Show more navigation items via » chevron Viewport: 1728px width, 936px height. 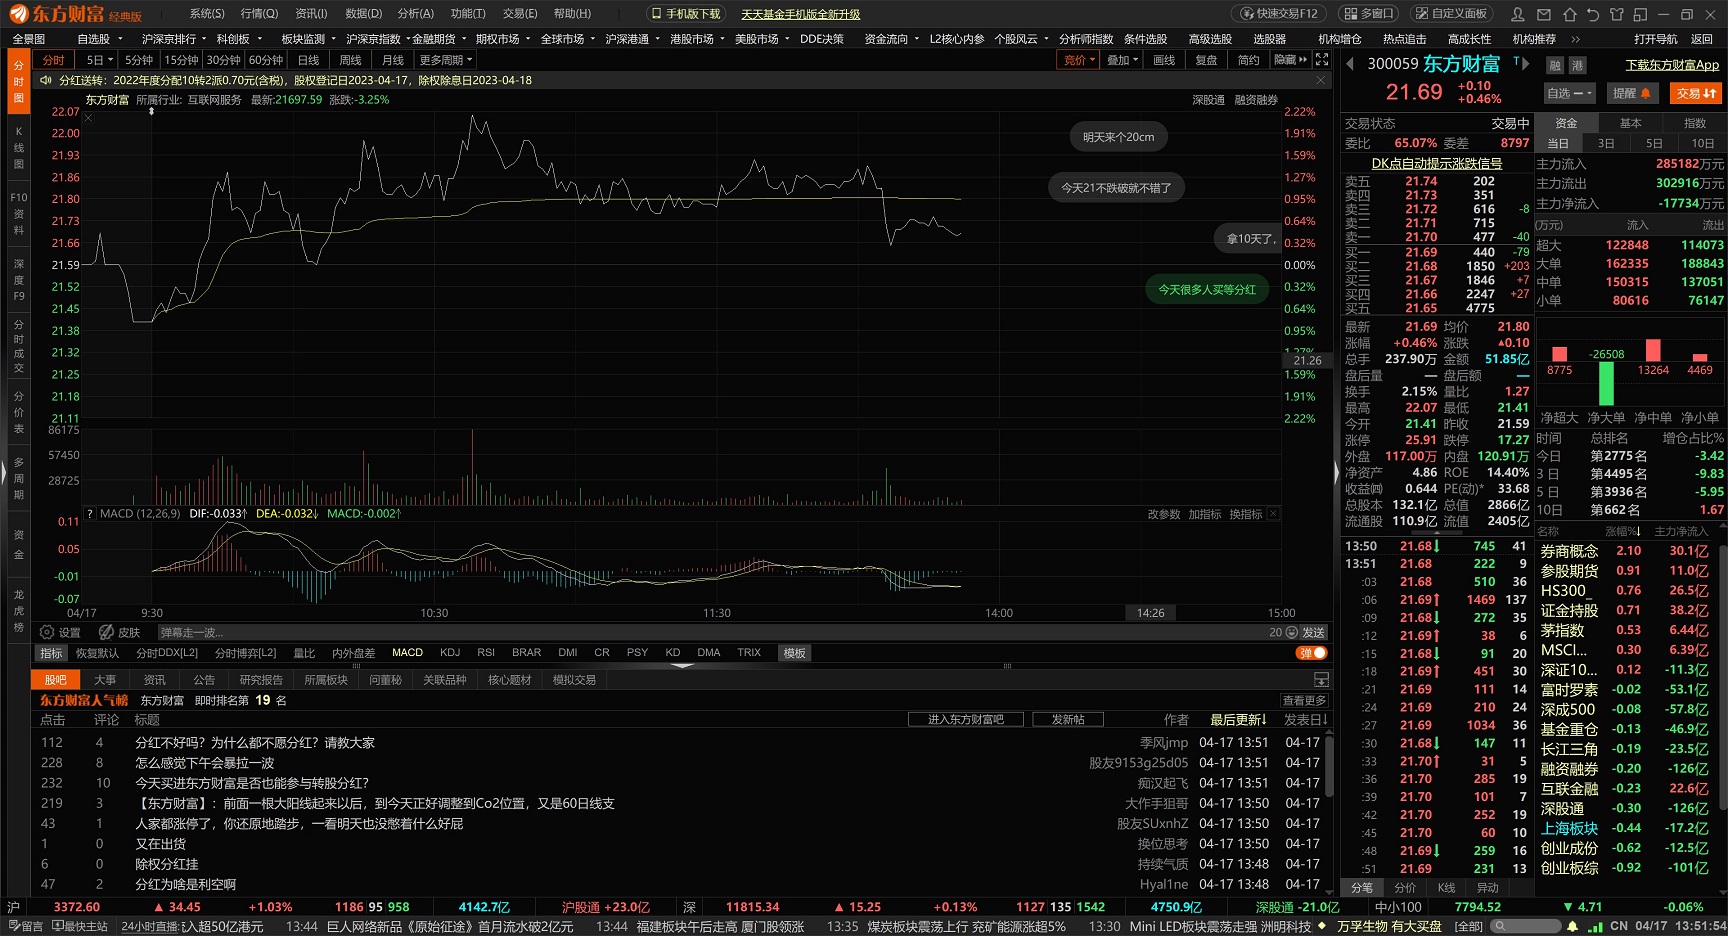click(1576, 39)
